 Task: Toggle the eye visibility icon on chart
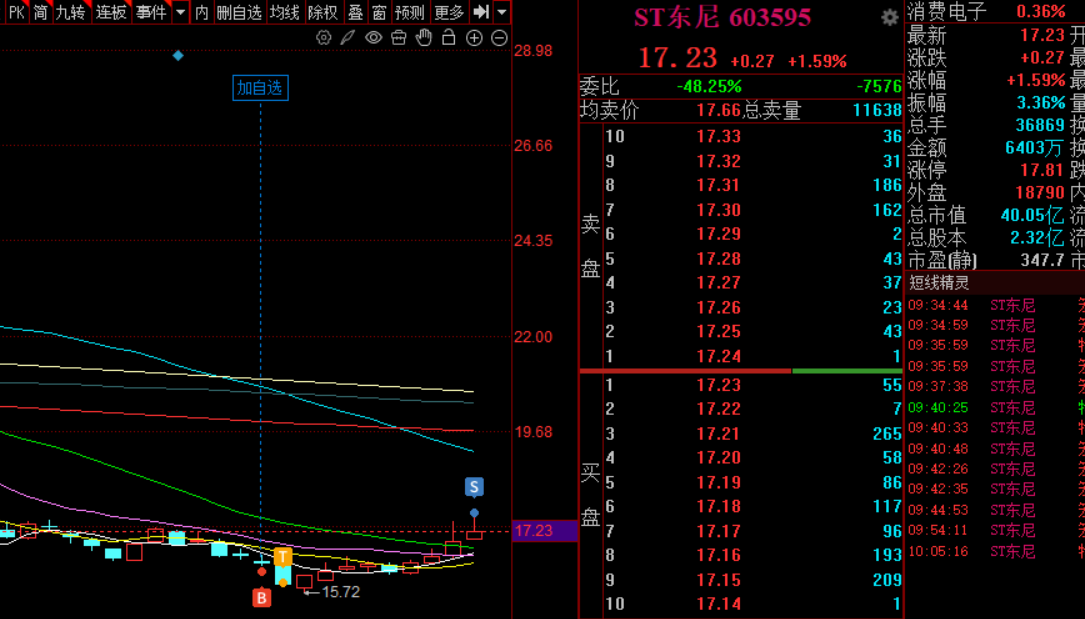point(374,37)
